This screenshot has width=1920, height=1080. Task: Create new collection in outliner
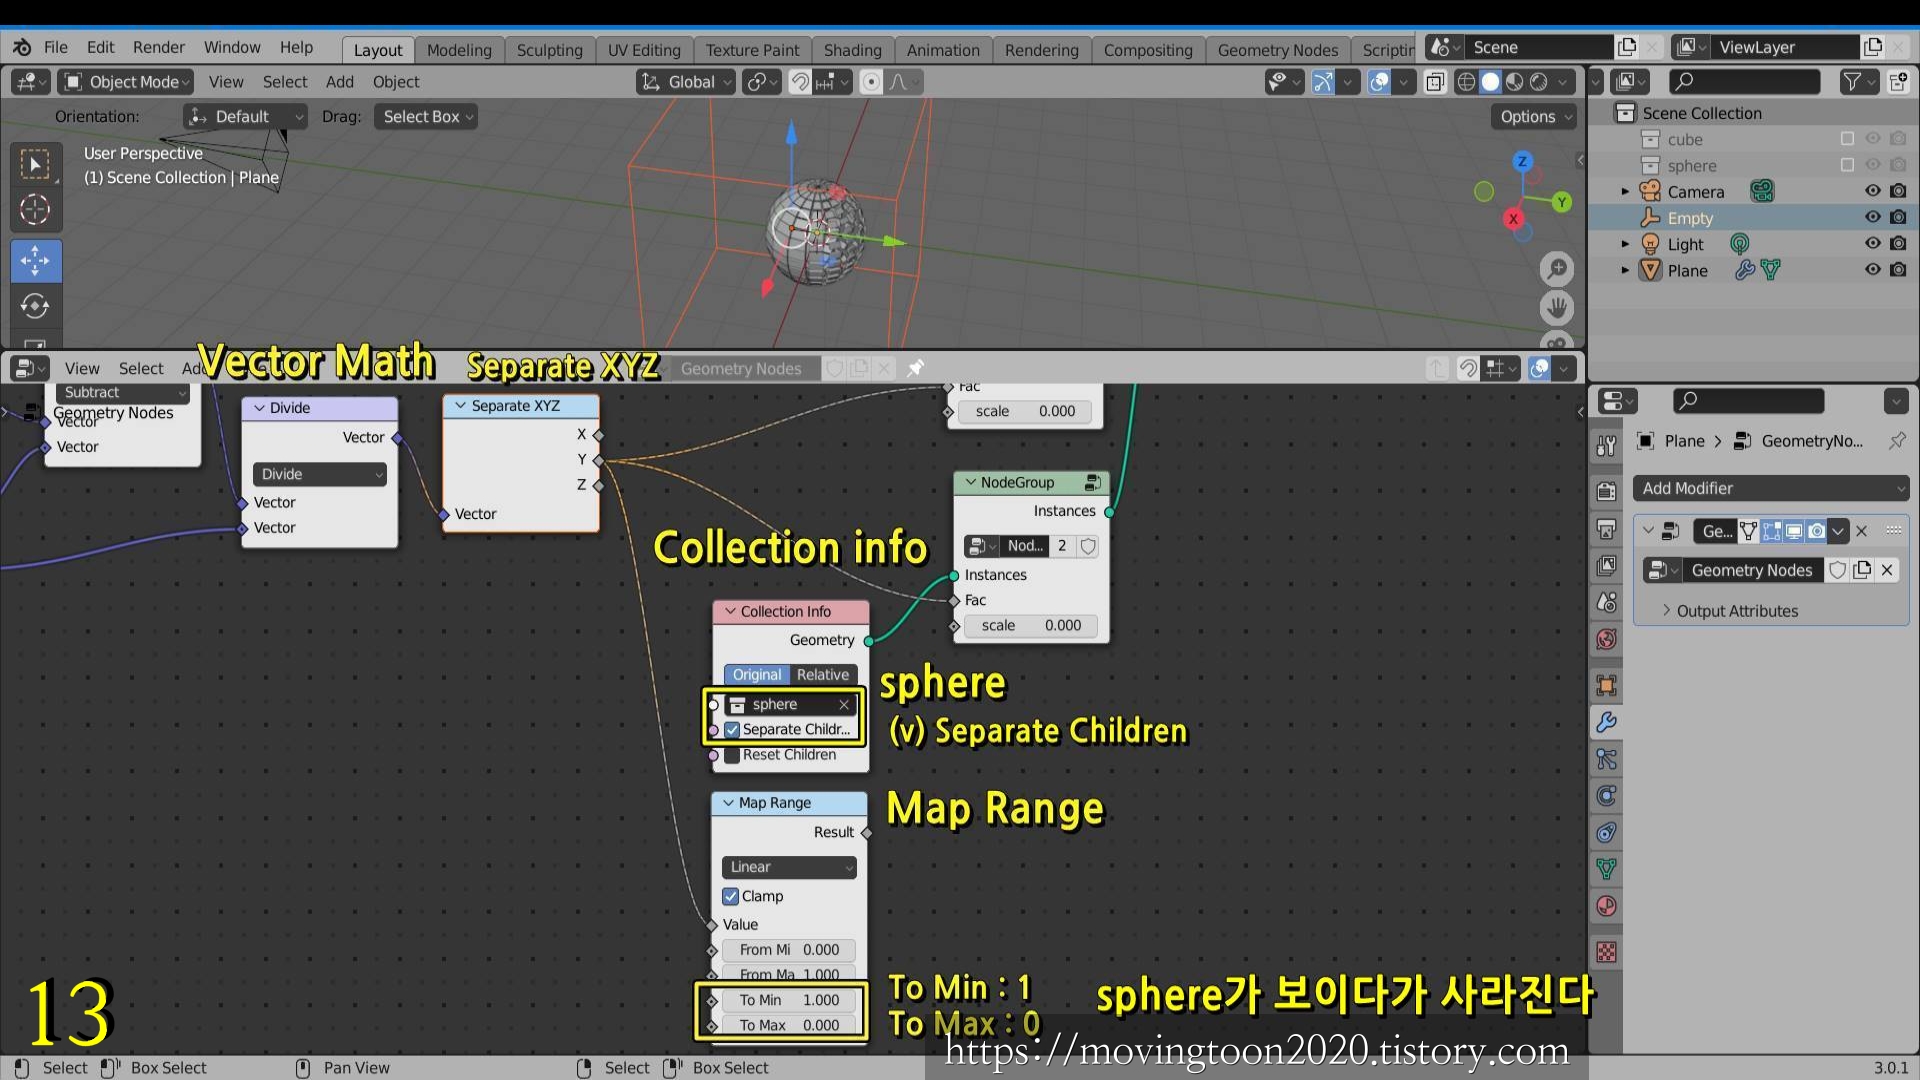(x=1898, y=82)
